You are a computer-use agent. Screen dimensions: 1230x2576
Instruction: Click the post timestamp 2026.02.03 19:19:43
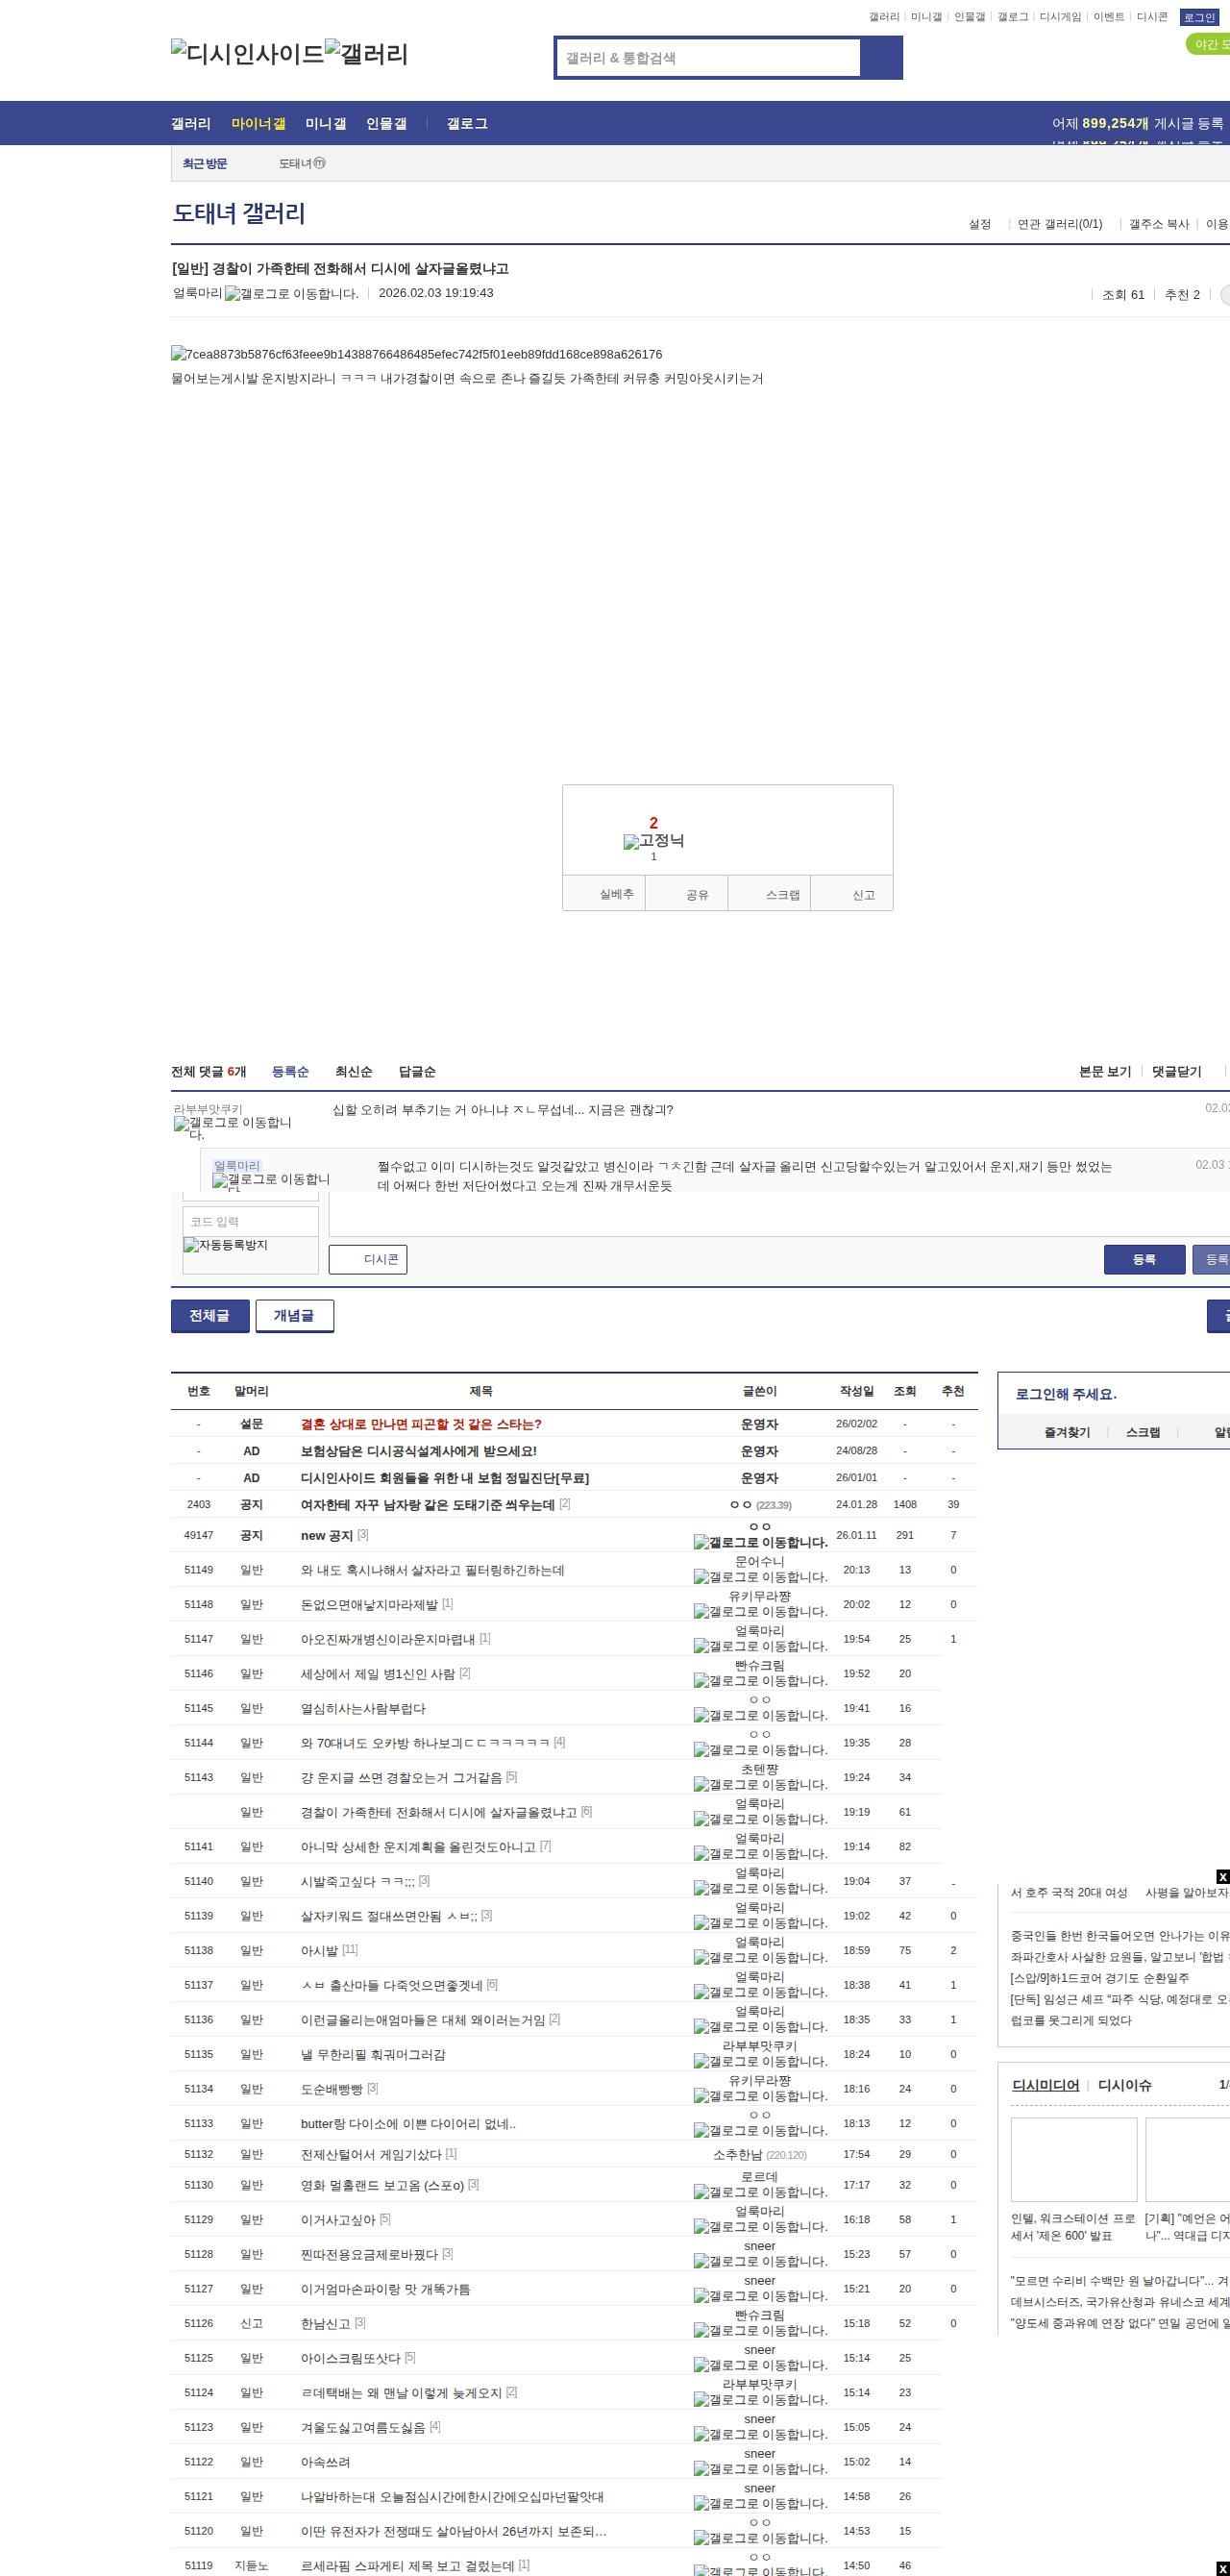[436, 293]
